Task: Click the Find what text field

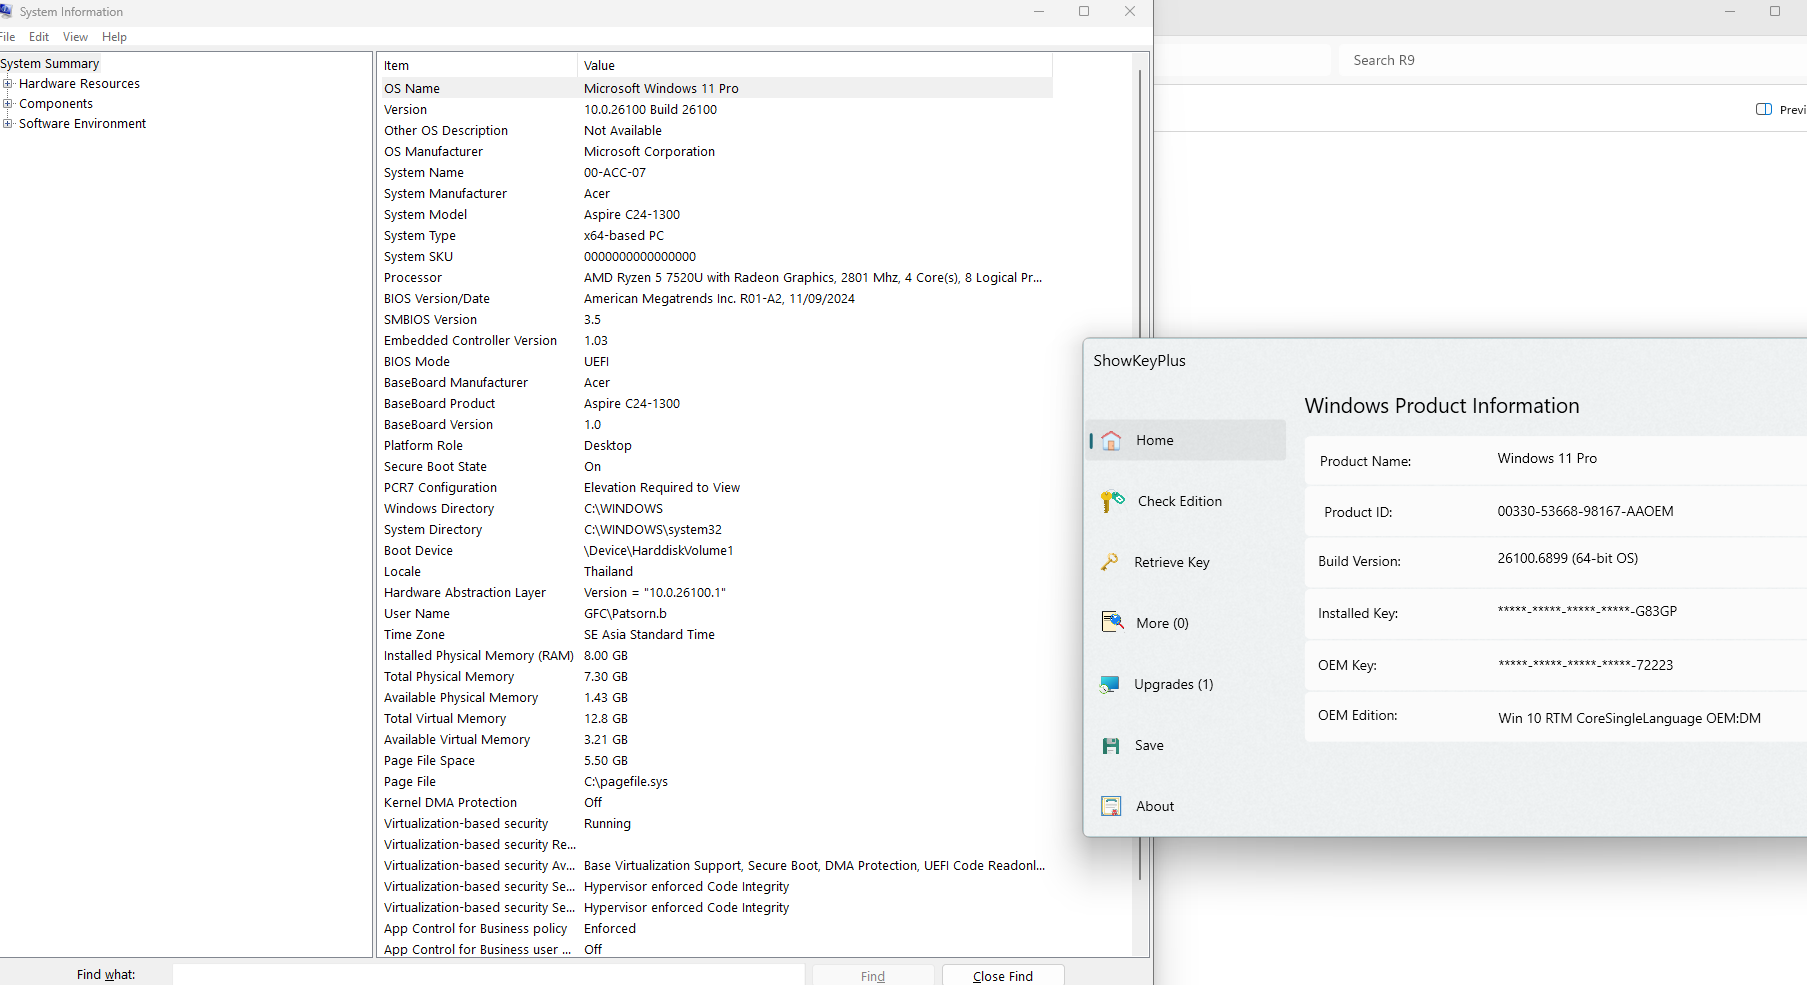Action: 488,975
